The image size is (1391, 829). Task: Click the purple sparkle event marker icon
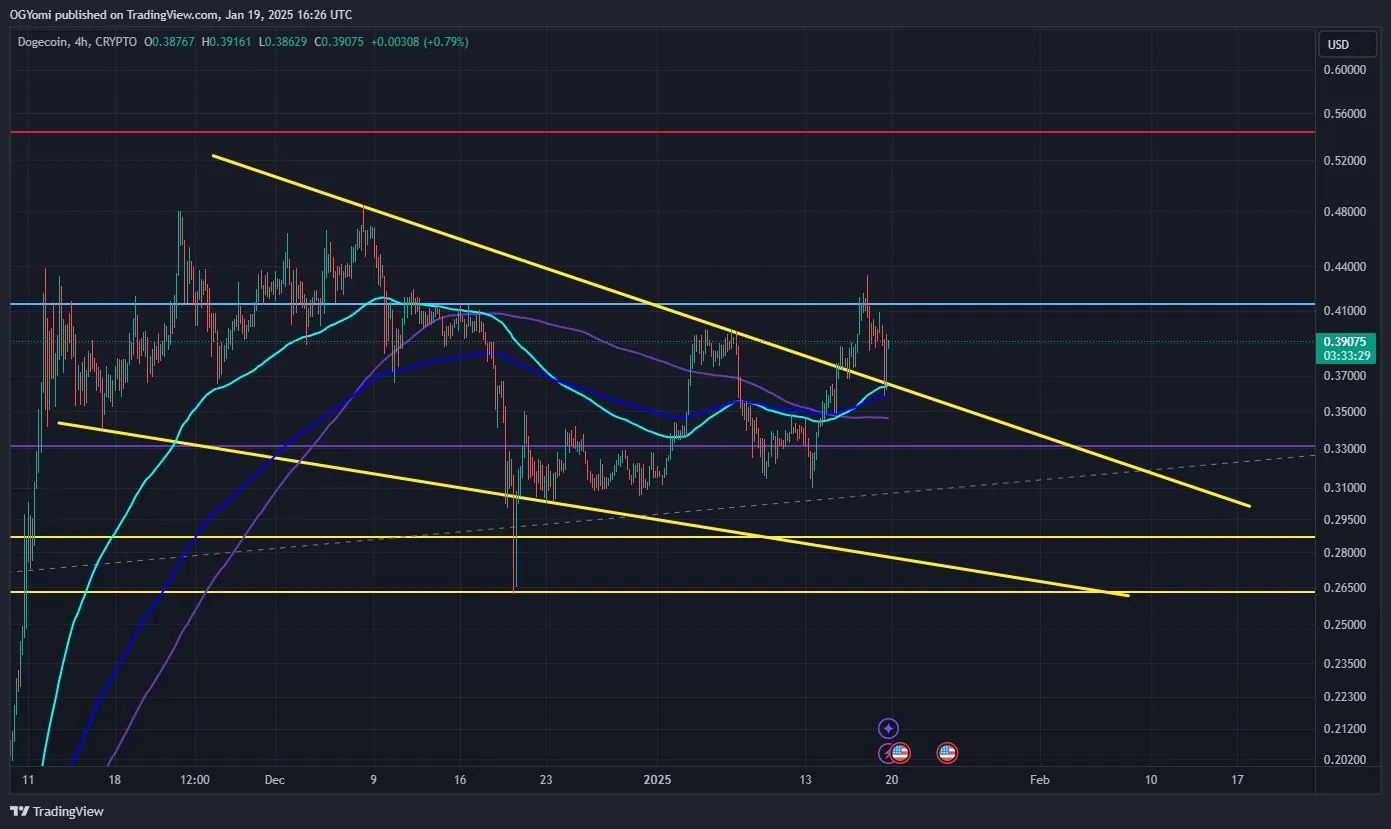point(886,728)
